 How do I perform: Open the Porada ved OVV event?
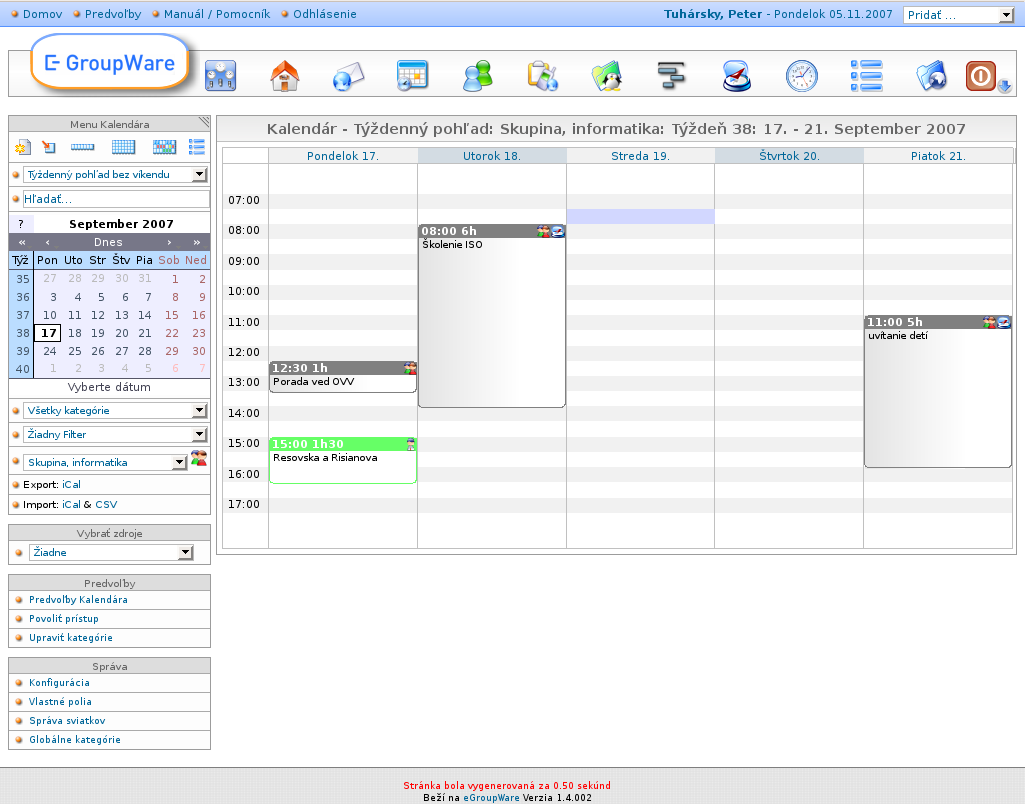coord(343,377)
